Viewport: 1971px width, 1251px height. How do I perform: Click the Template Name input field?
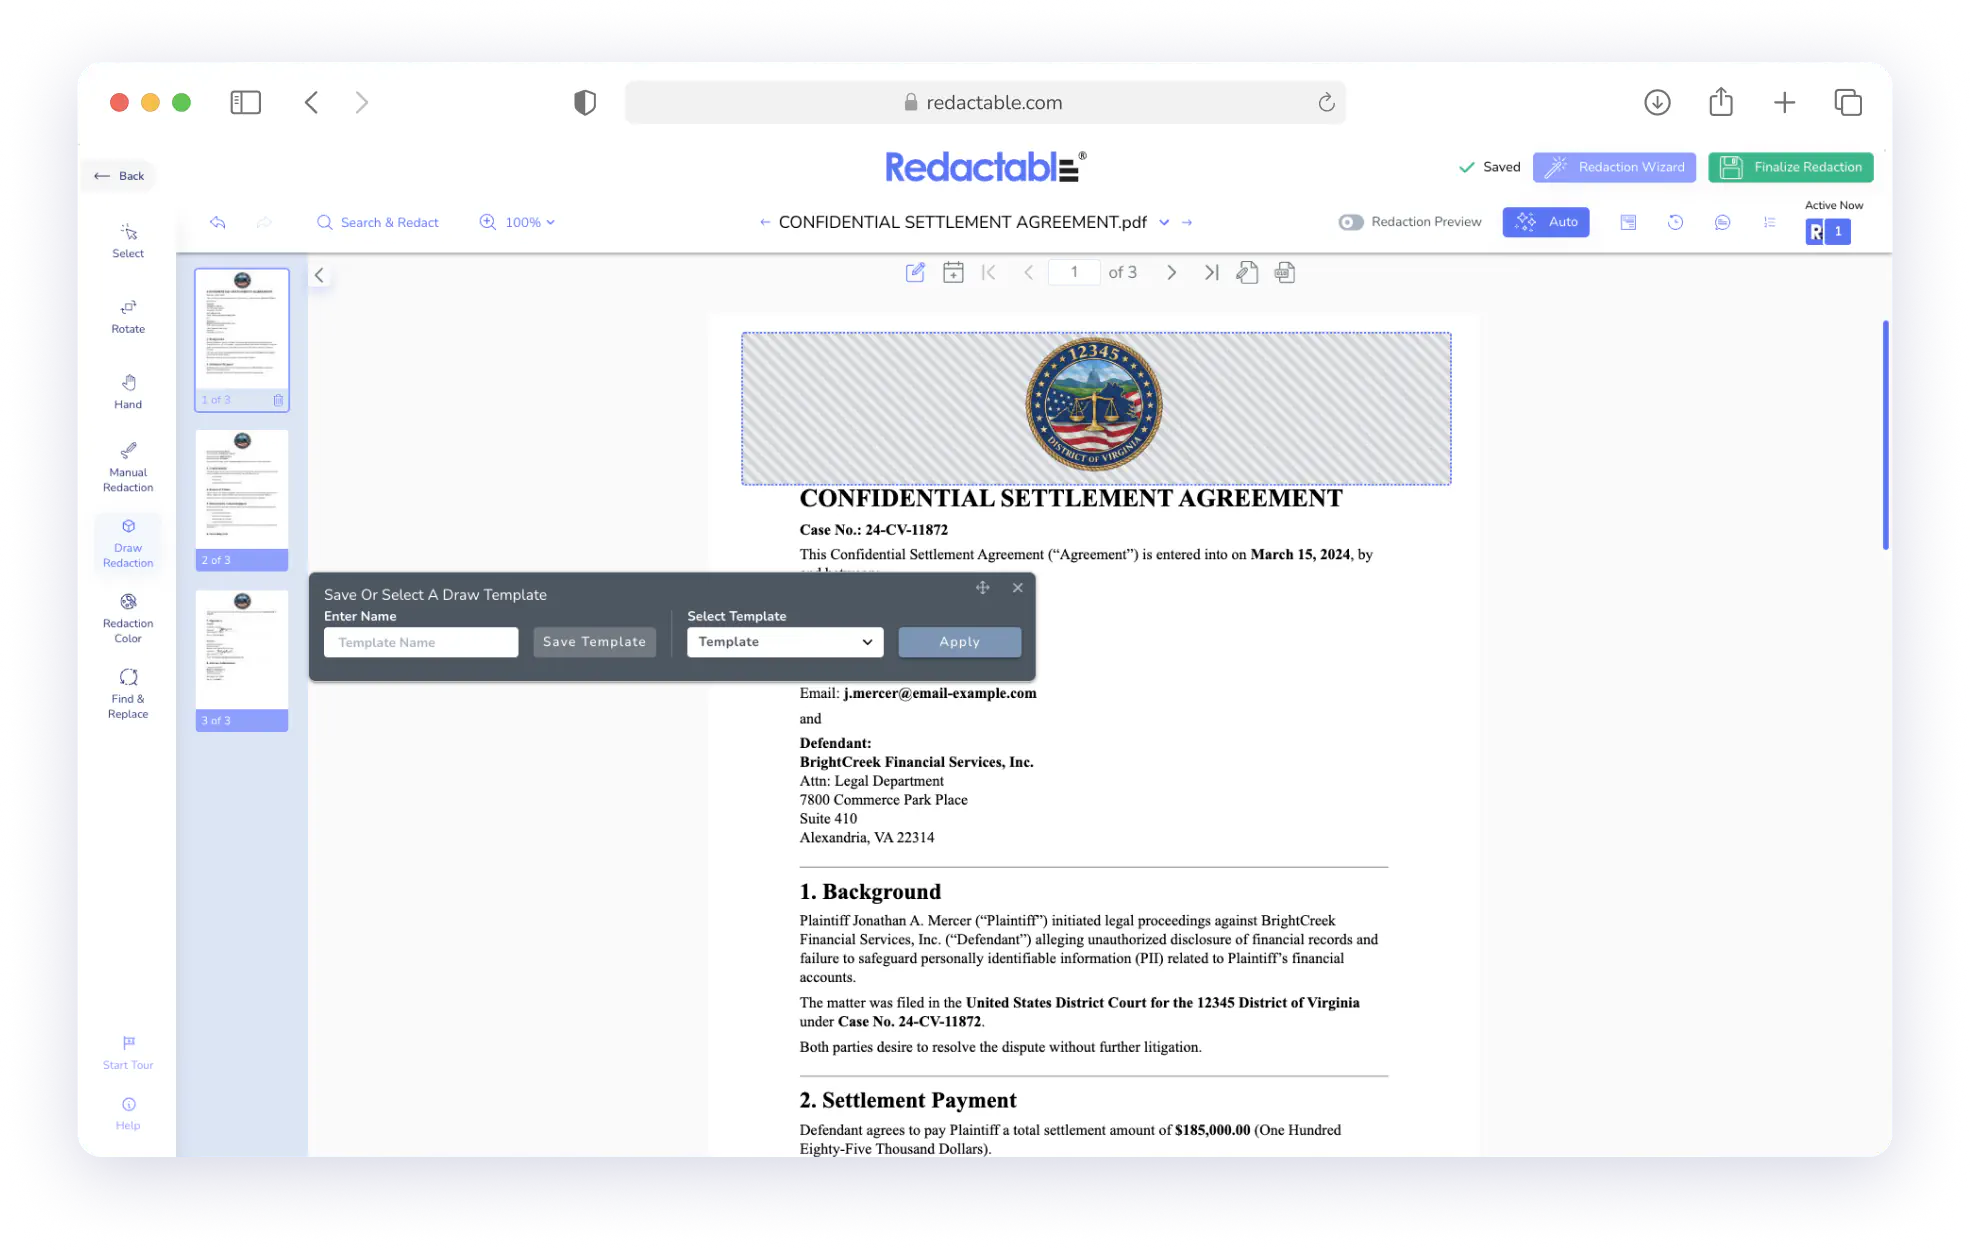(421, 642)
